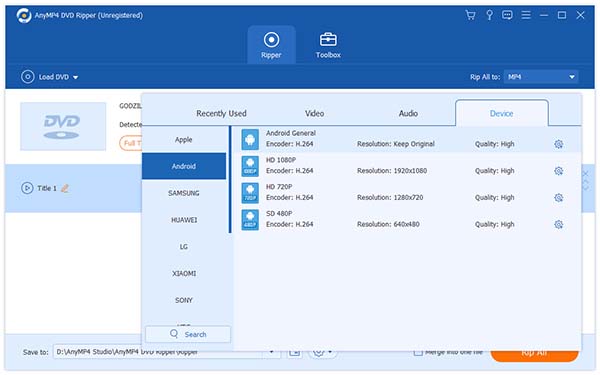Screen dimensions: 600x375
Task: Click the DVD disc thumbnail
Action: 63,126
